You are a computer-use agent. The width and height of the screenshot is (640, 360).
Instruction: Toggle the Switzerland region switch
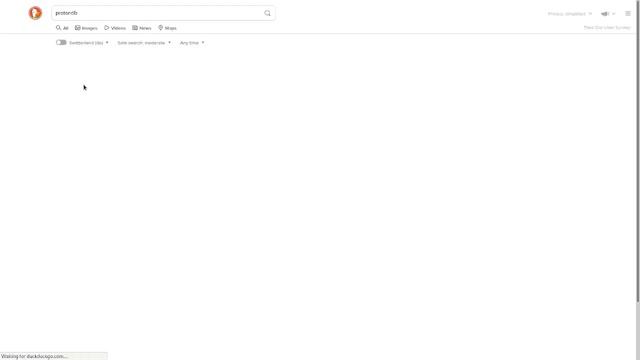[x=61, y=42]
